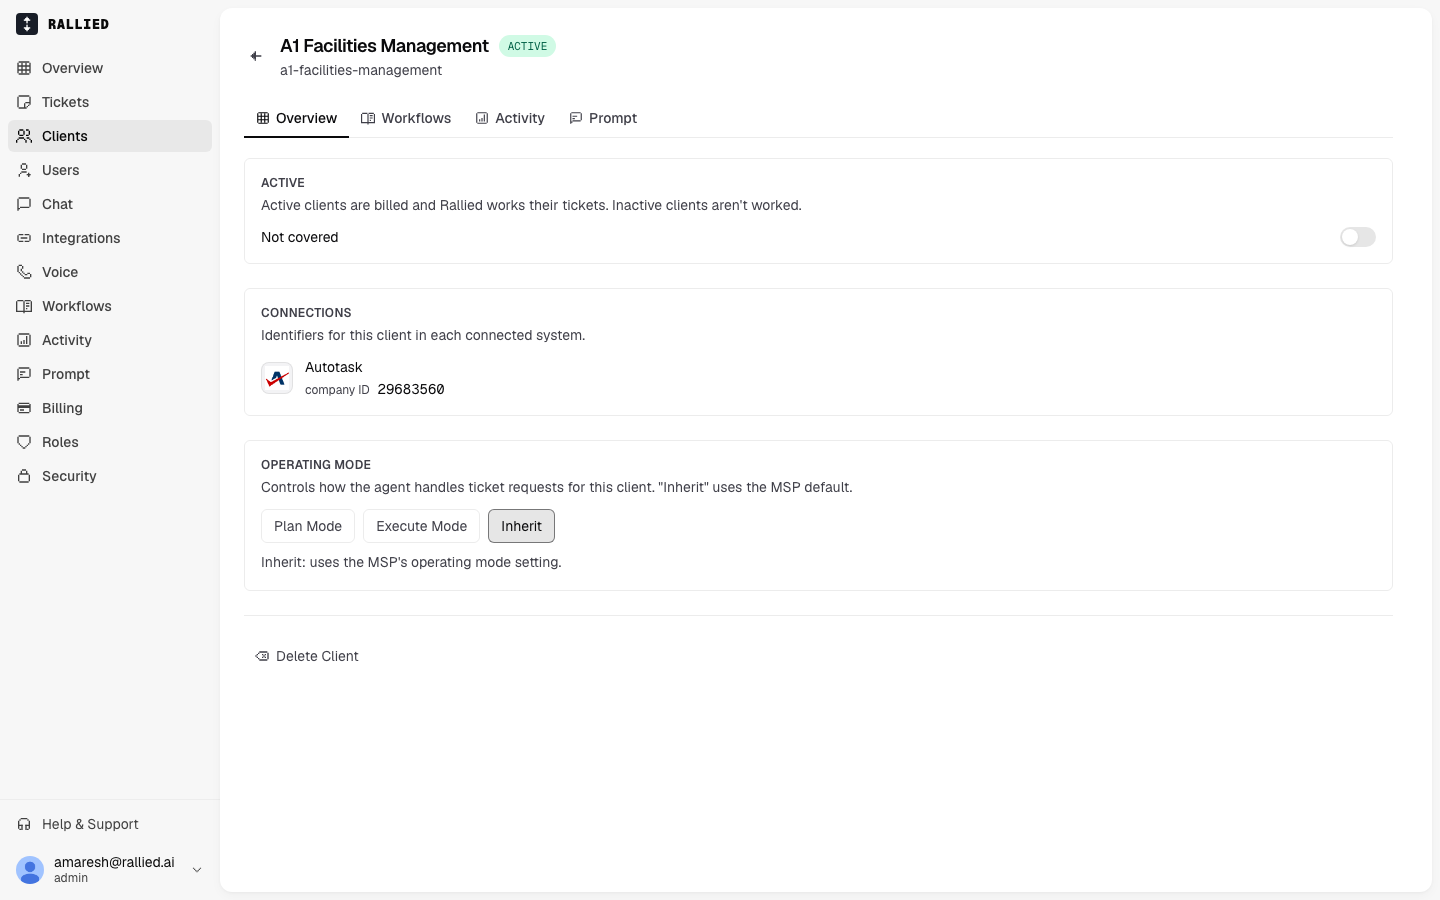Click the grid icon on Overview tab
This screenshot has height=900, width=1440.
coord(263,118)
